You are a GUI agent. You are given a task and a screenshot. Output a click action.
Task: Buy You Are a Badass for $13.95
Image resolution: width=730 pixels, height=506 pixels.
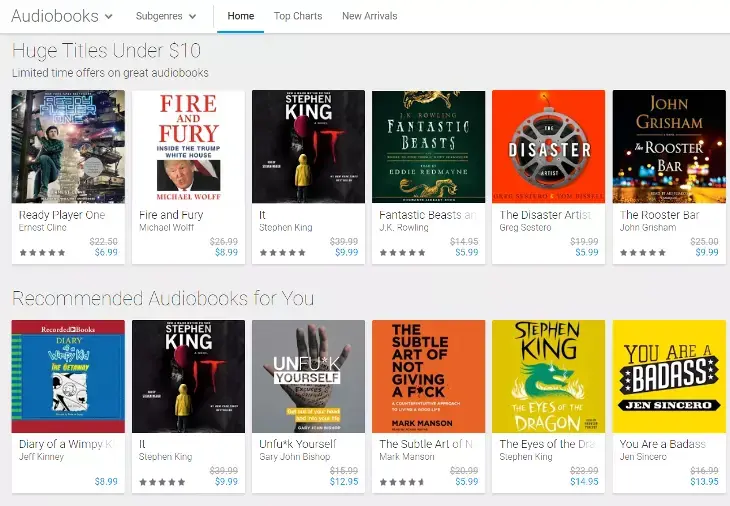pyautogui.click(x=704, y=482)
